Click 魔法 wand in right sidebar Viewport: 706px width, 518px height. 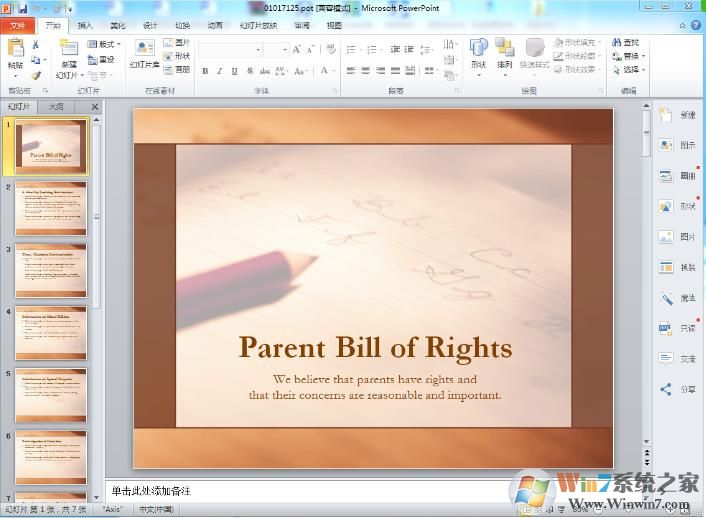tap(677, 298)
